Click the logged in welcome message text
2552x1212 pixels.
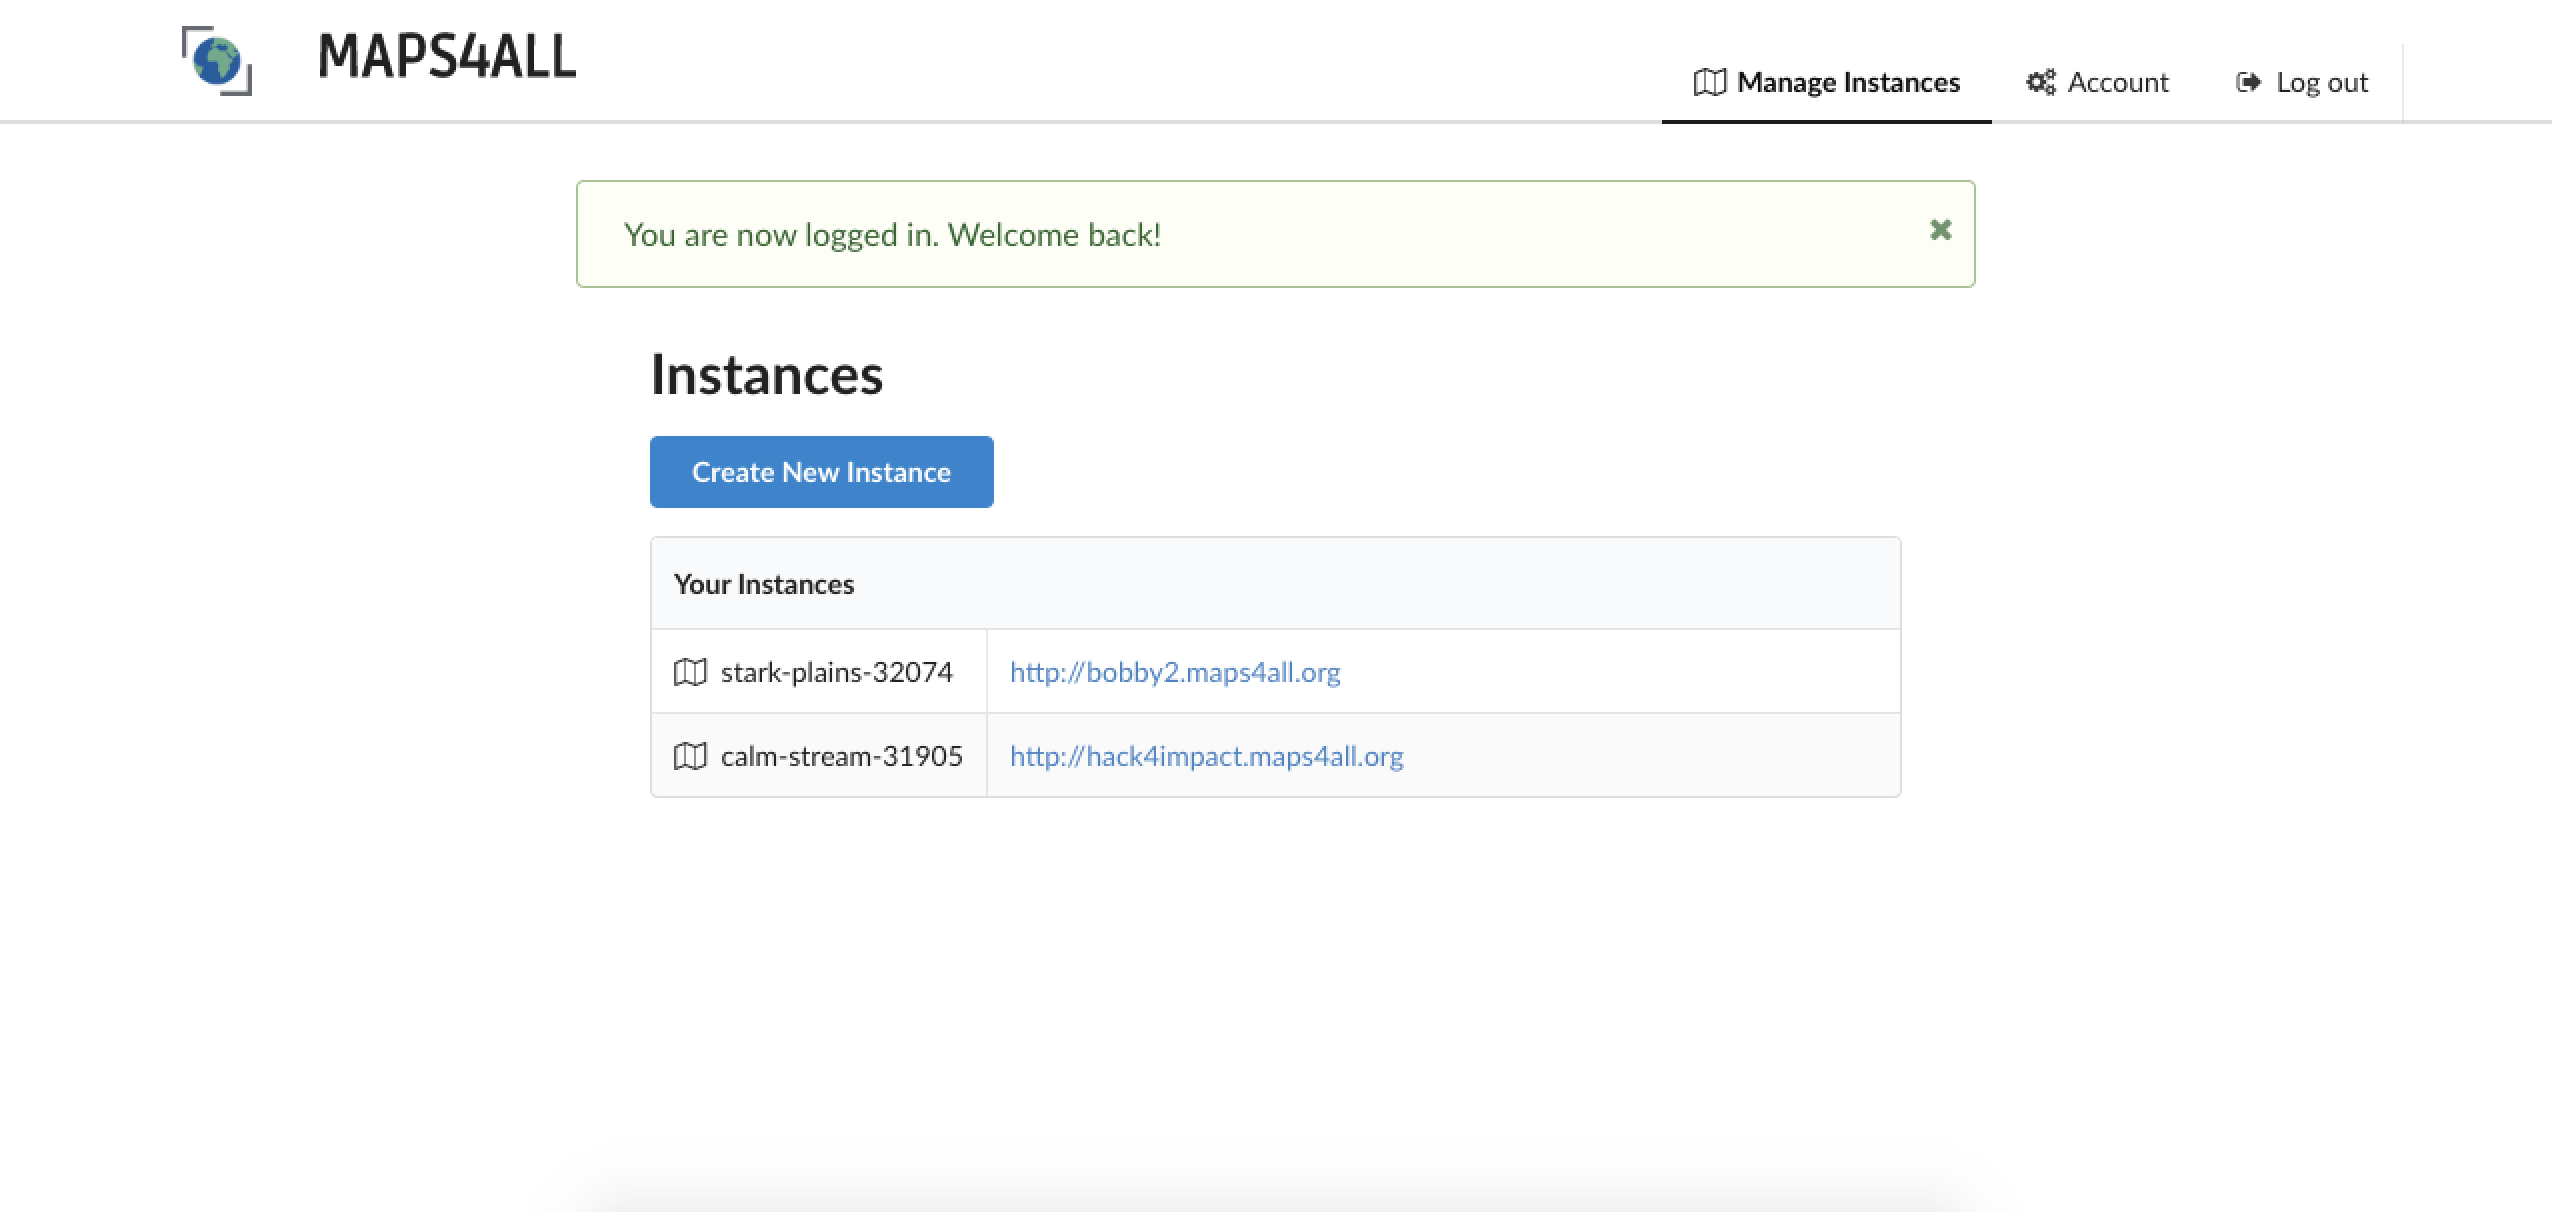coord(892,235)
